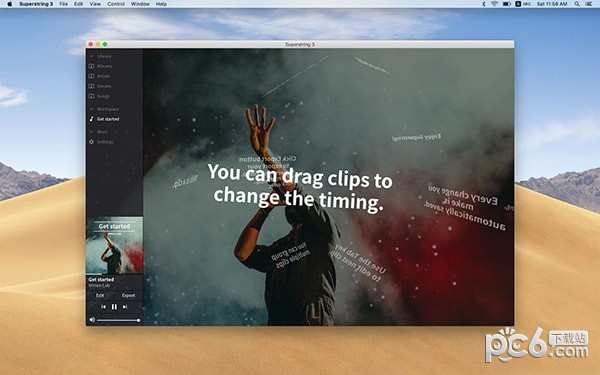Open Spotlight search icon
600x375 pixels.
click(577, 4)
